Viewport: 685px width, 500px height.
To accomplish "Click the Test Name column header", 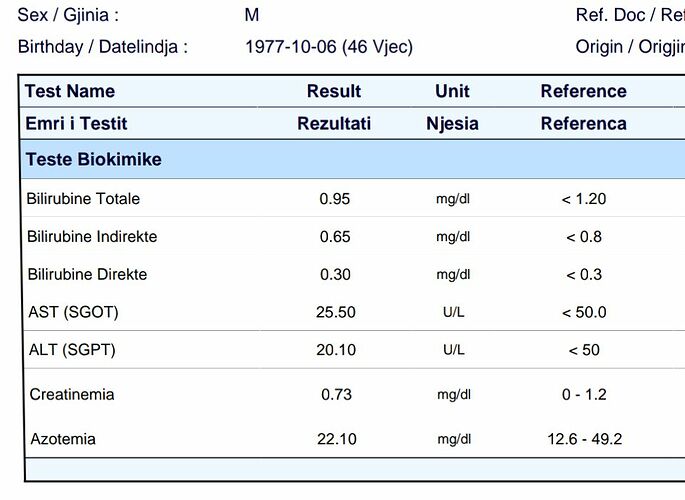I will coord(70,91).
